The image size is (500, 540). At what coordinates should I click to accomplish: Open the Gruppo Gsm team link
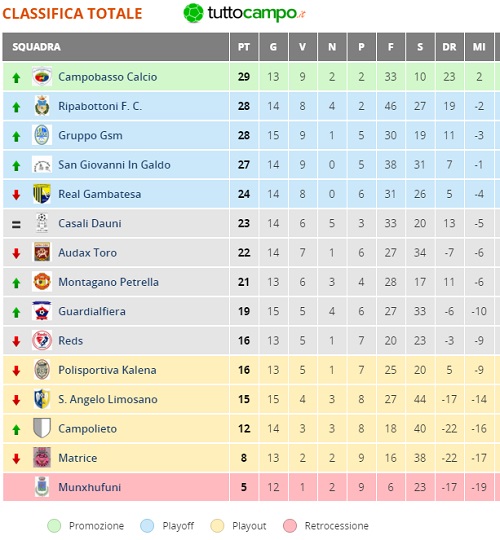90,135
